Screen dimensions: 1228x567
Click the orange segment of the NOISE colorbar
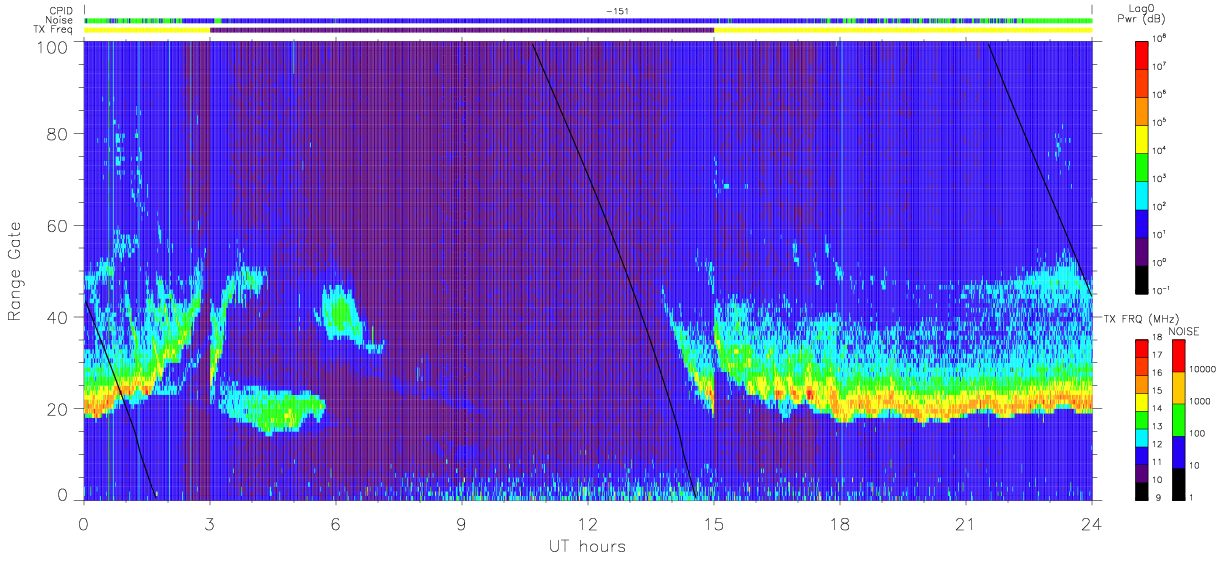[1178, 387]
